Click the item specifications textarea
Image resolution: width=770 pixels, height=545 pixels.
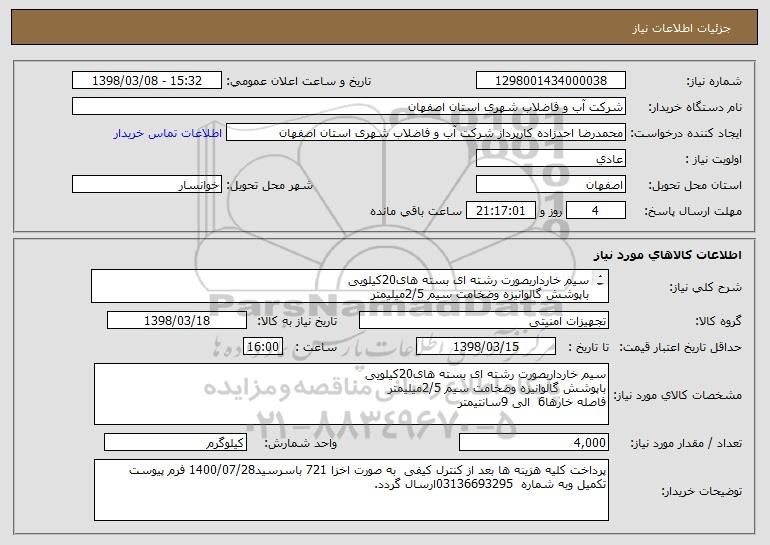click(351, 394)
